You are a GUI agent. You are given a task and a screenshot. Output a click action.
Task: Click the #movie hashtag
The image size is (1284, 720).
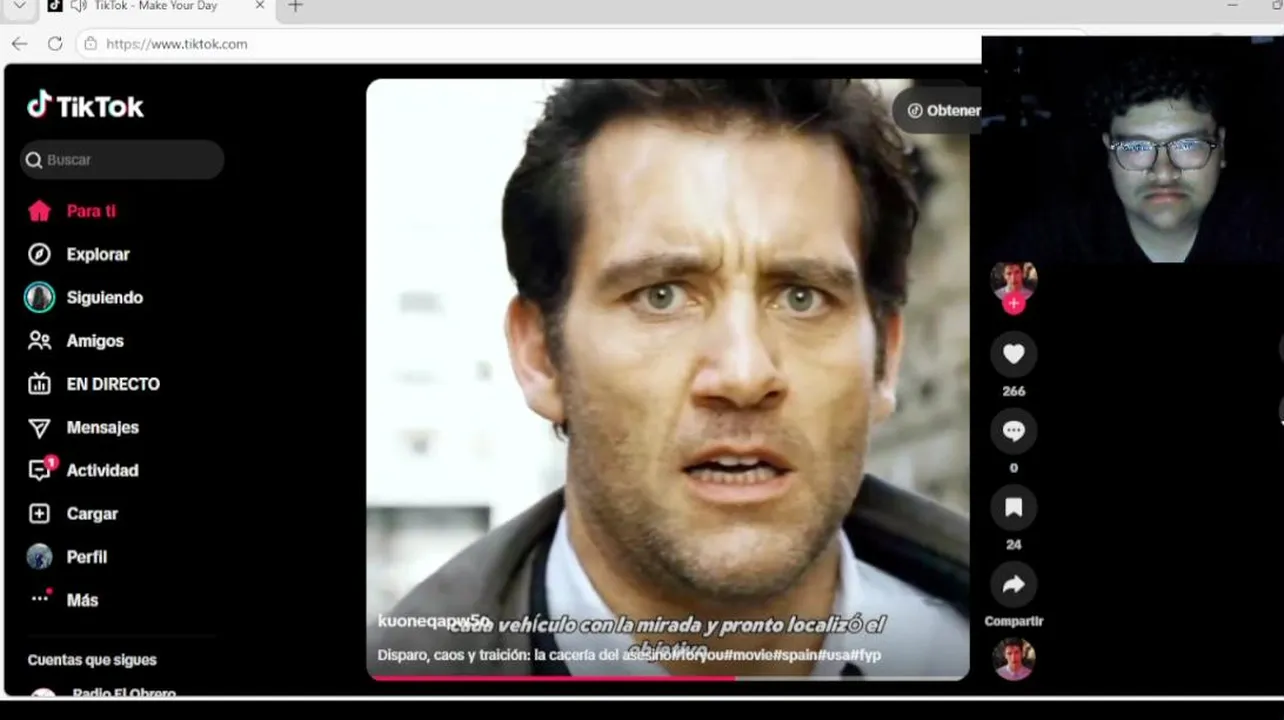748,655
